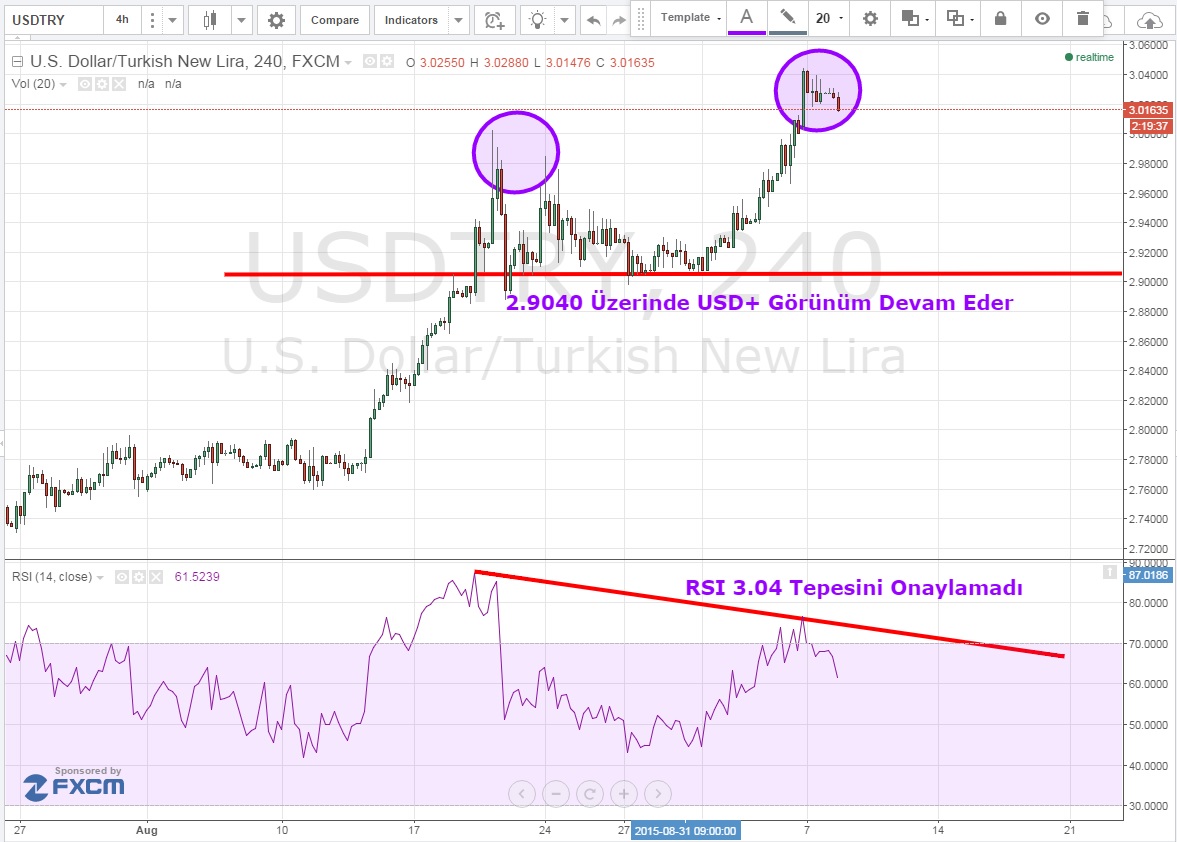Delete the drawing with trash icon

1083,18
